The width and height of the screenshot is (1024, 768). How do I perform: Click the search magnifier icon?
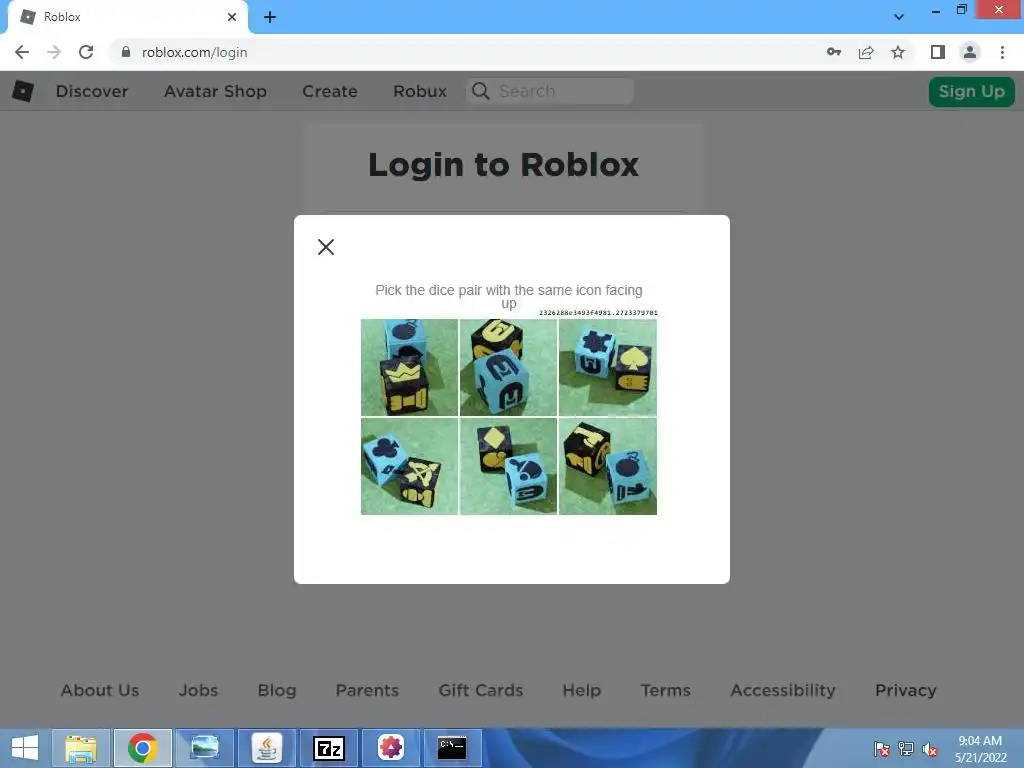coord(481,91)
